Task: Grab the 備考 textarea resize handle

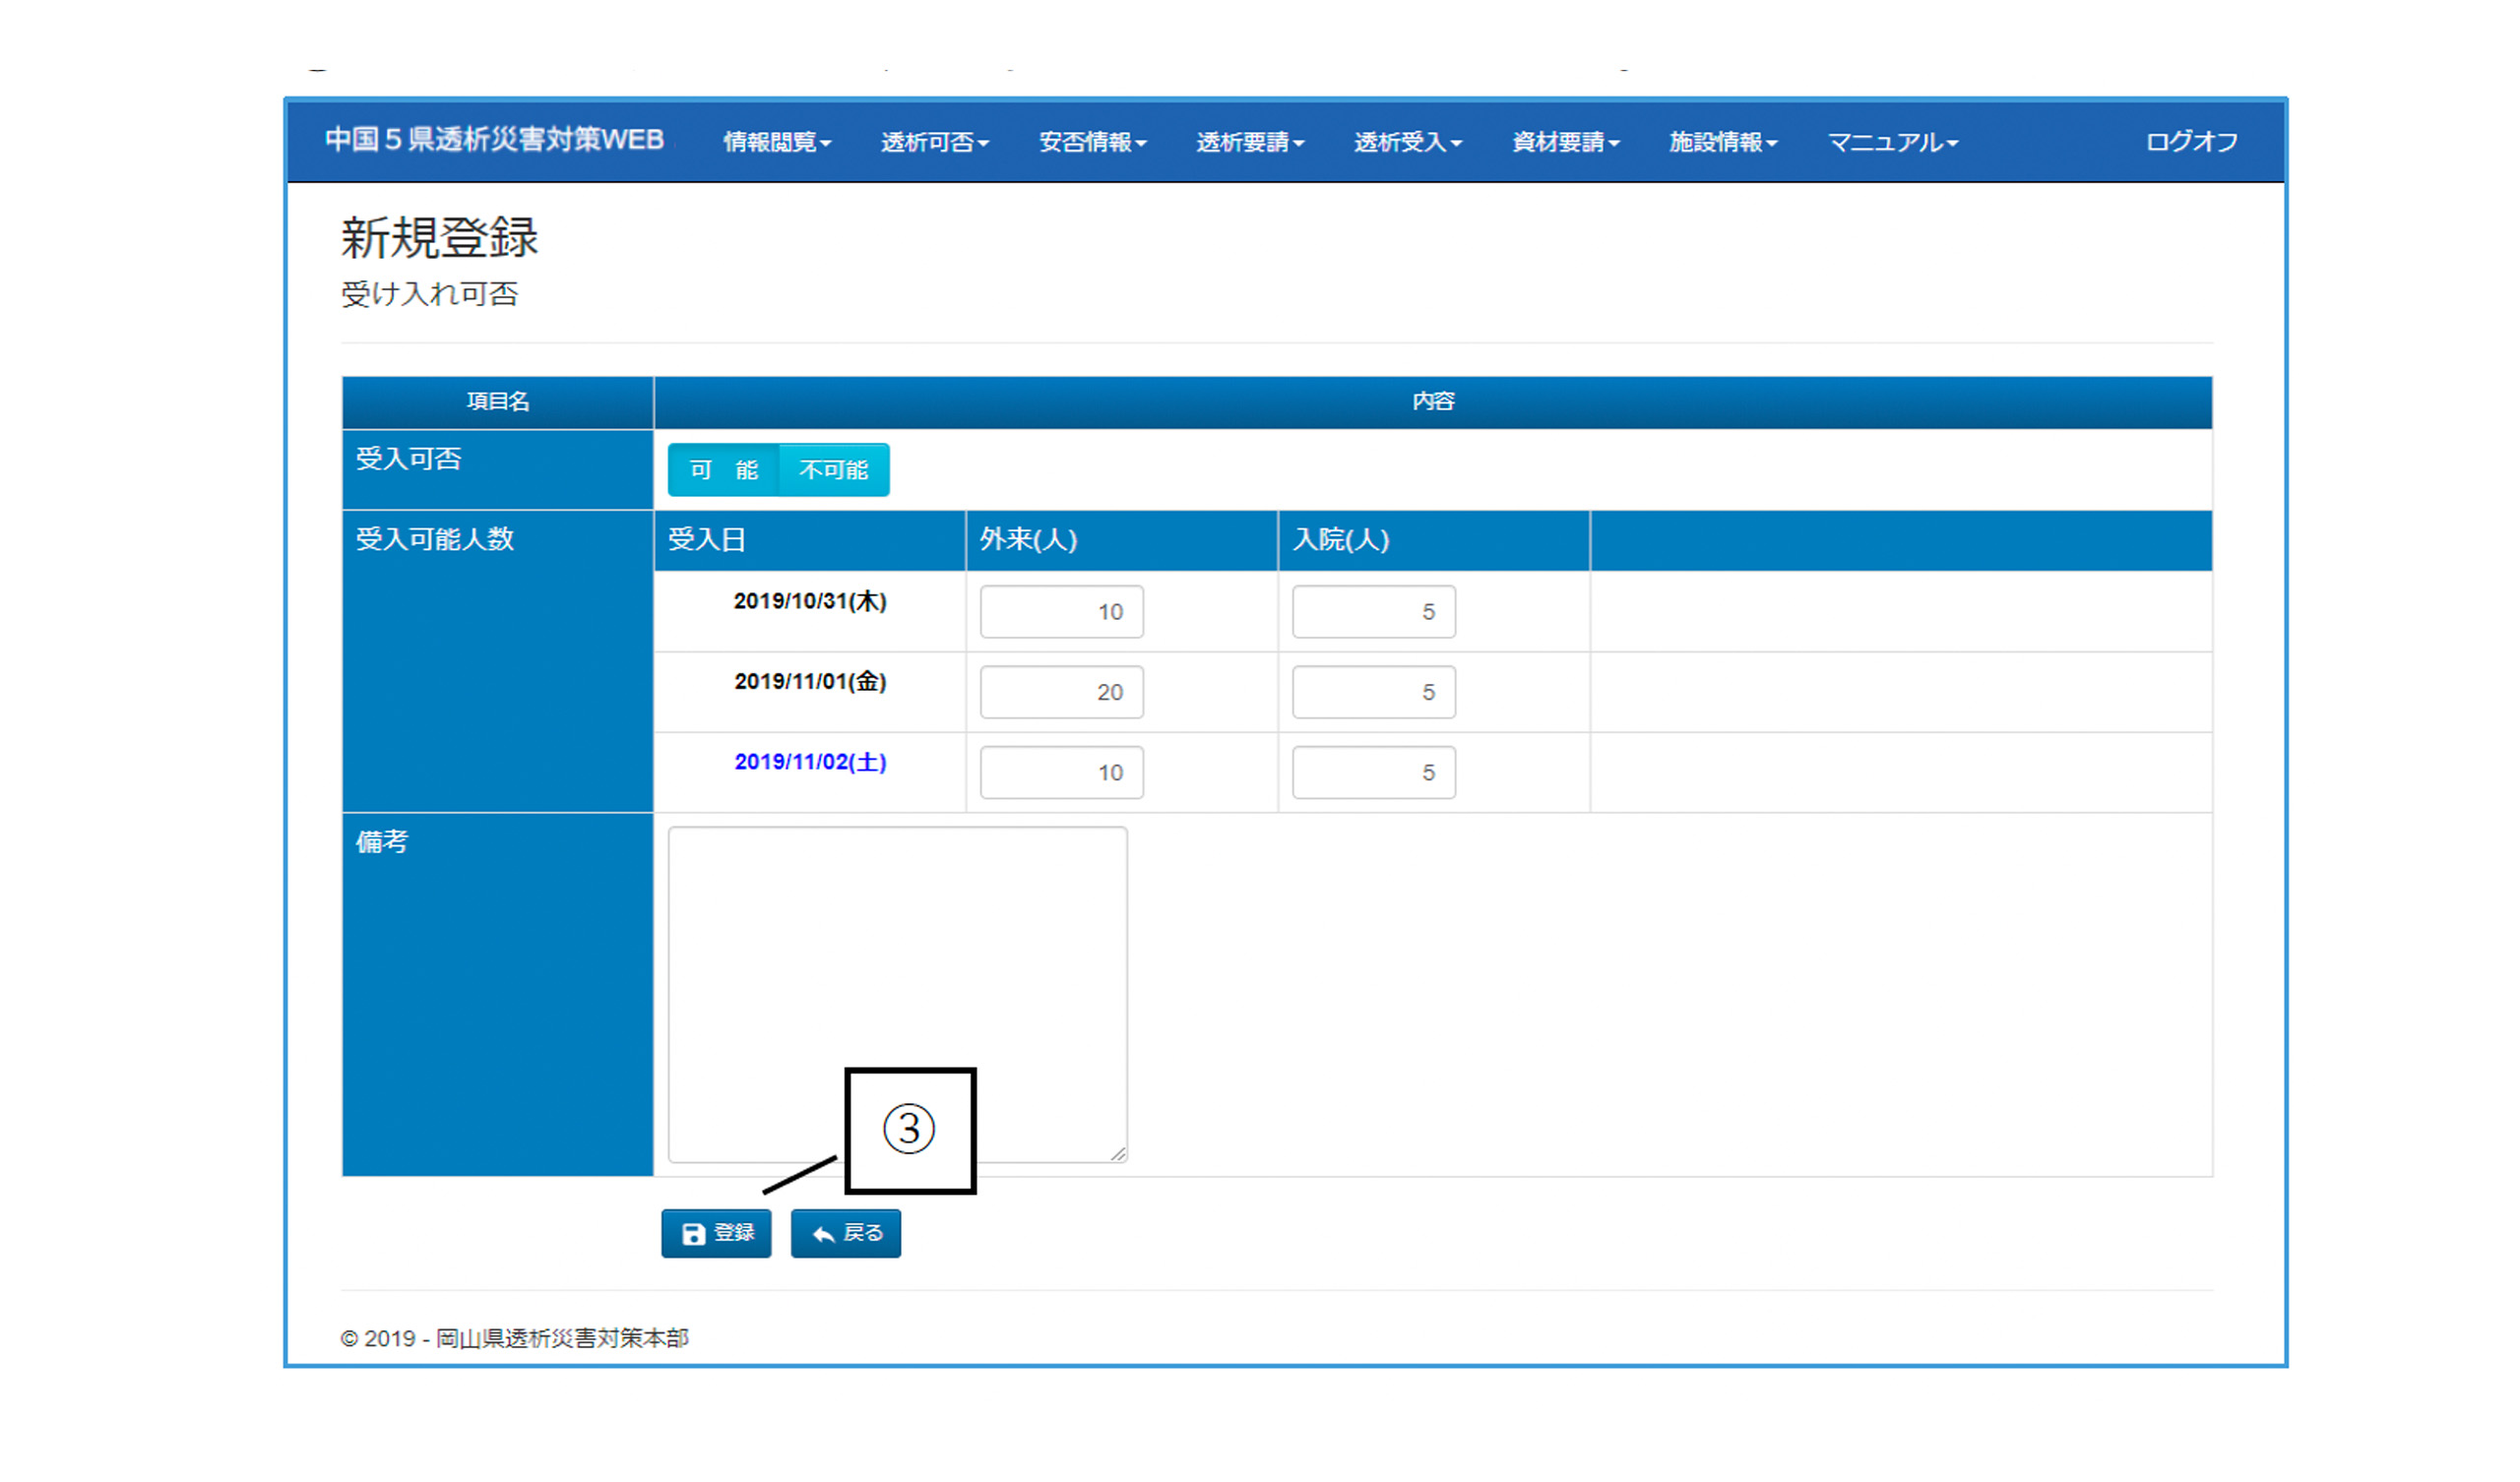Action: pos(1118,1154)
